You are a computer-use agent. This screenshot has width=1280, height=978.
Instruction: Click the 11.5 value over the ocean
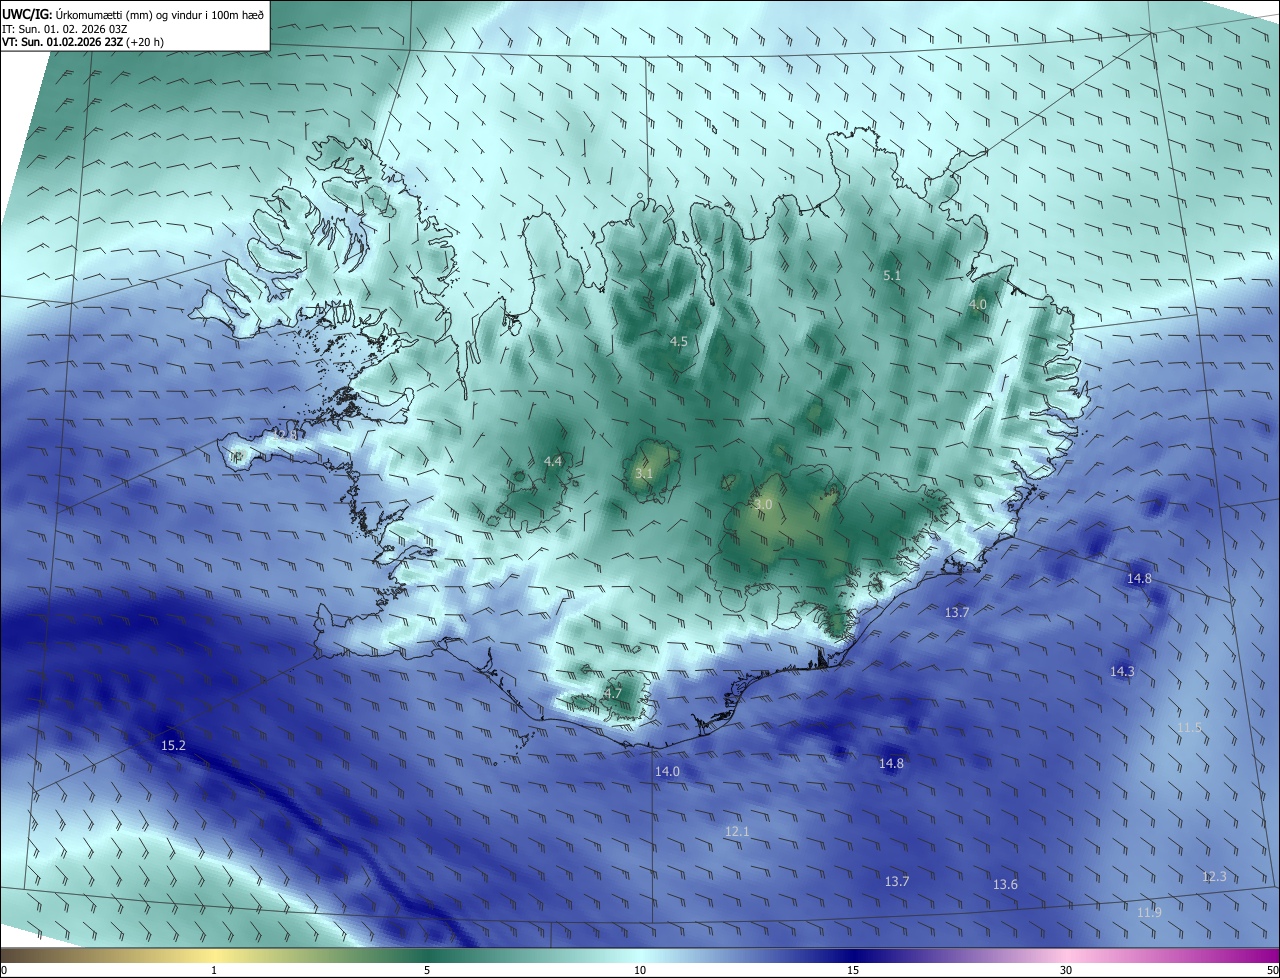[1189, 728]
